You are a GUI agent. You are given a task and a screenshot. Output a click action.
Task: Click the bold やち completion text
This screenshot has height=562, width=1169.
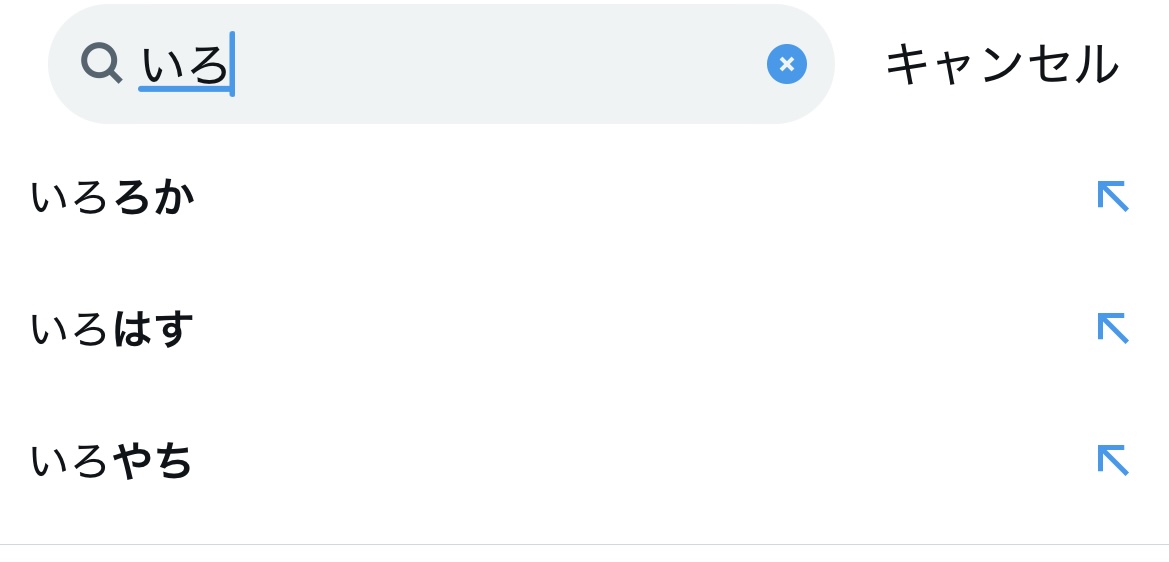pos(153,461)
